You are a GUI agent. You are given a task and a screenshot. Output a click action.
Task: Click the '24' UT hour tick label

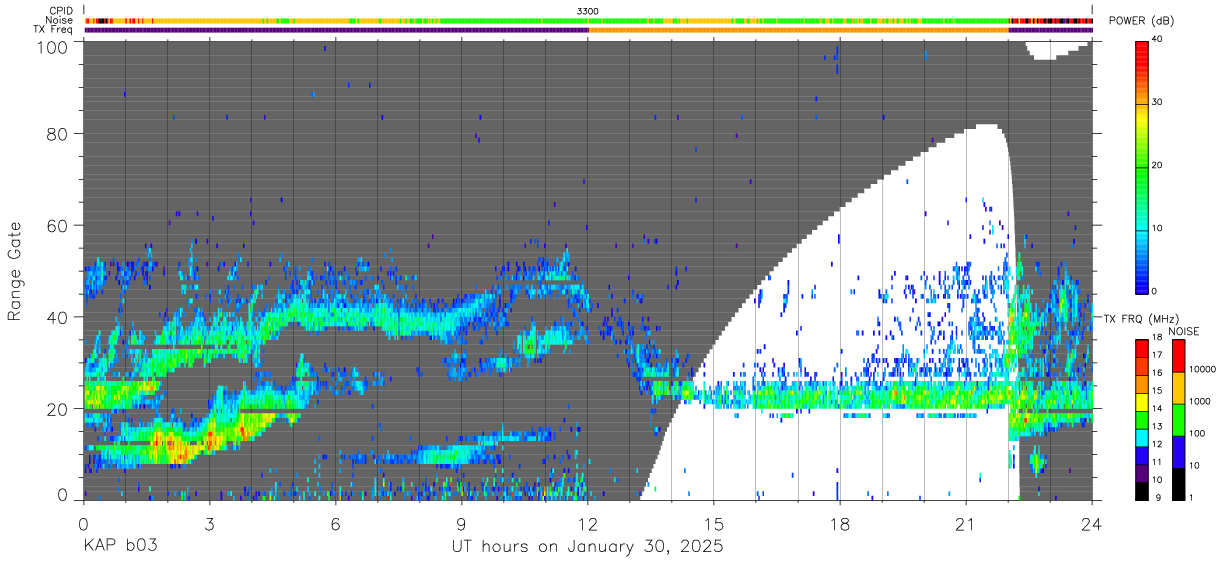[1092, 523]
